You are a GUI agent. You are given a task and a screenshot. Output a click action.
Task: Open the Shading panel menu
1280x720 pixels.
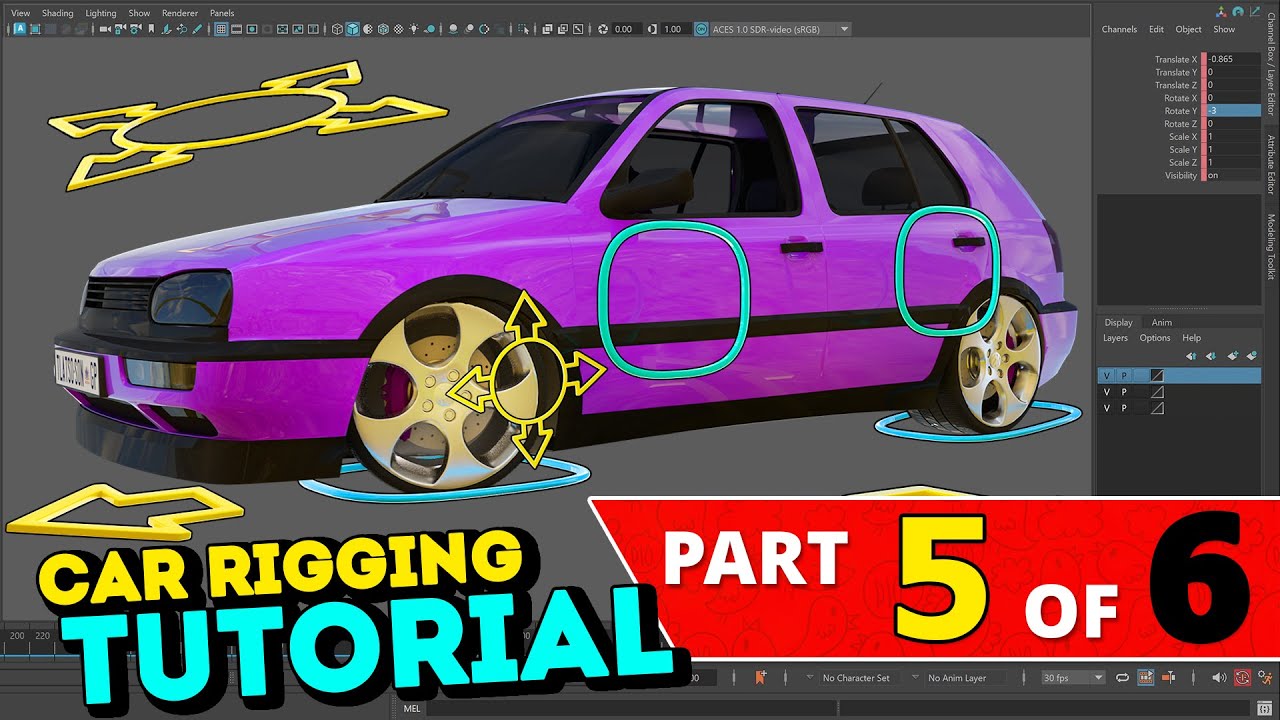click(x=57, y=13)
